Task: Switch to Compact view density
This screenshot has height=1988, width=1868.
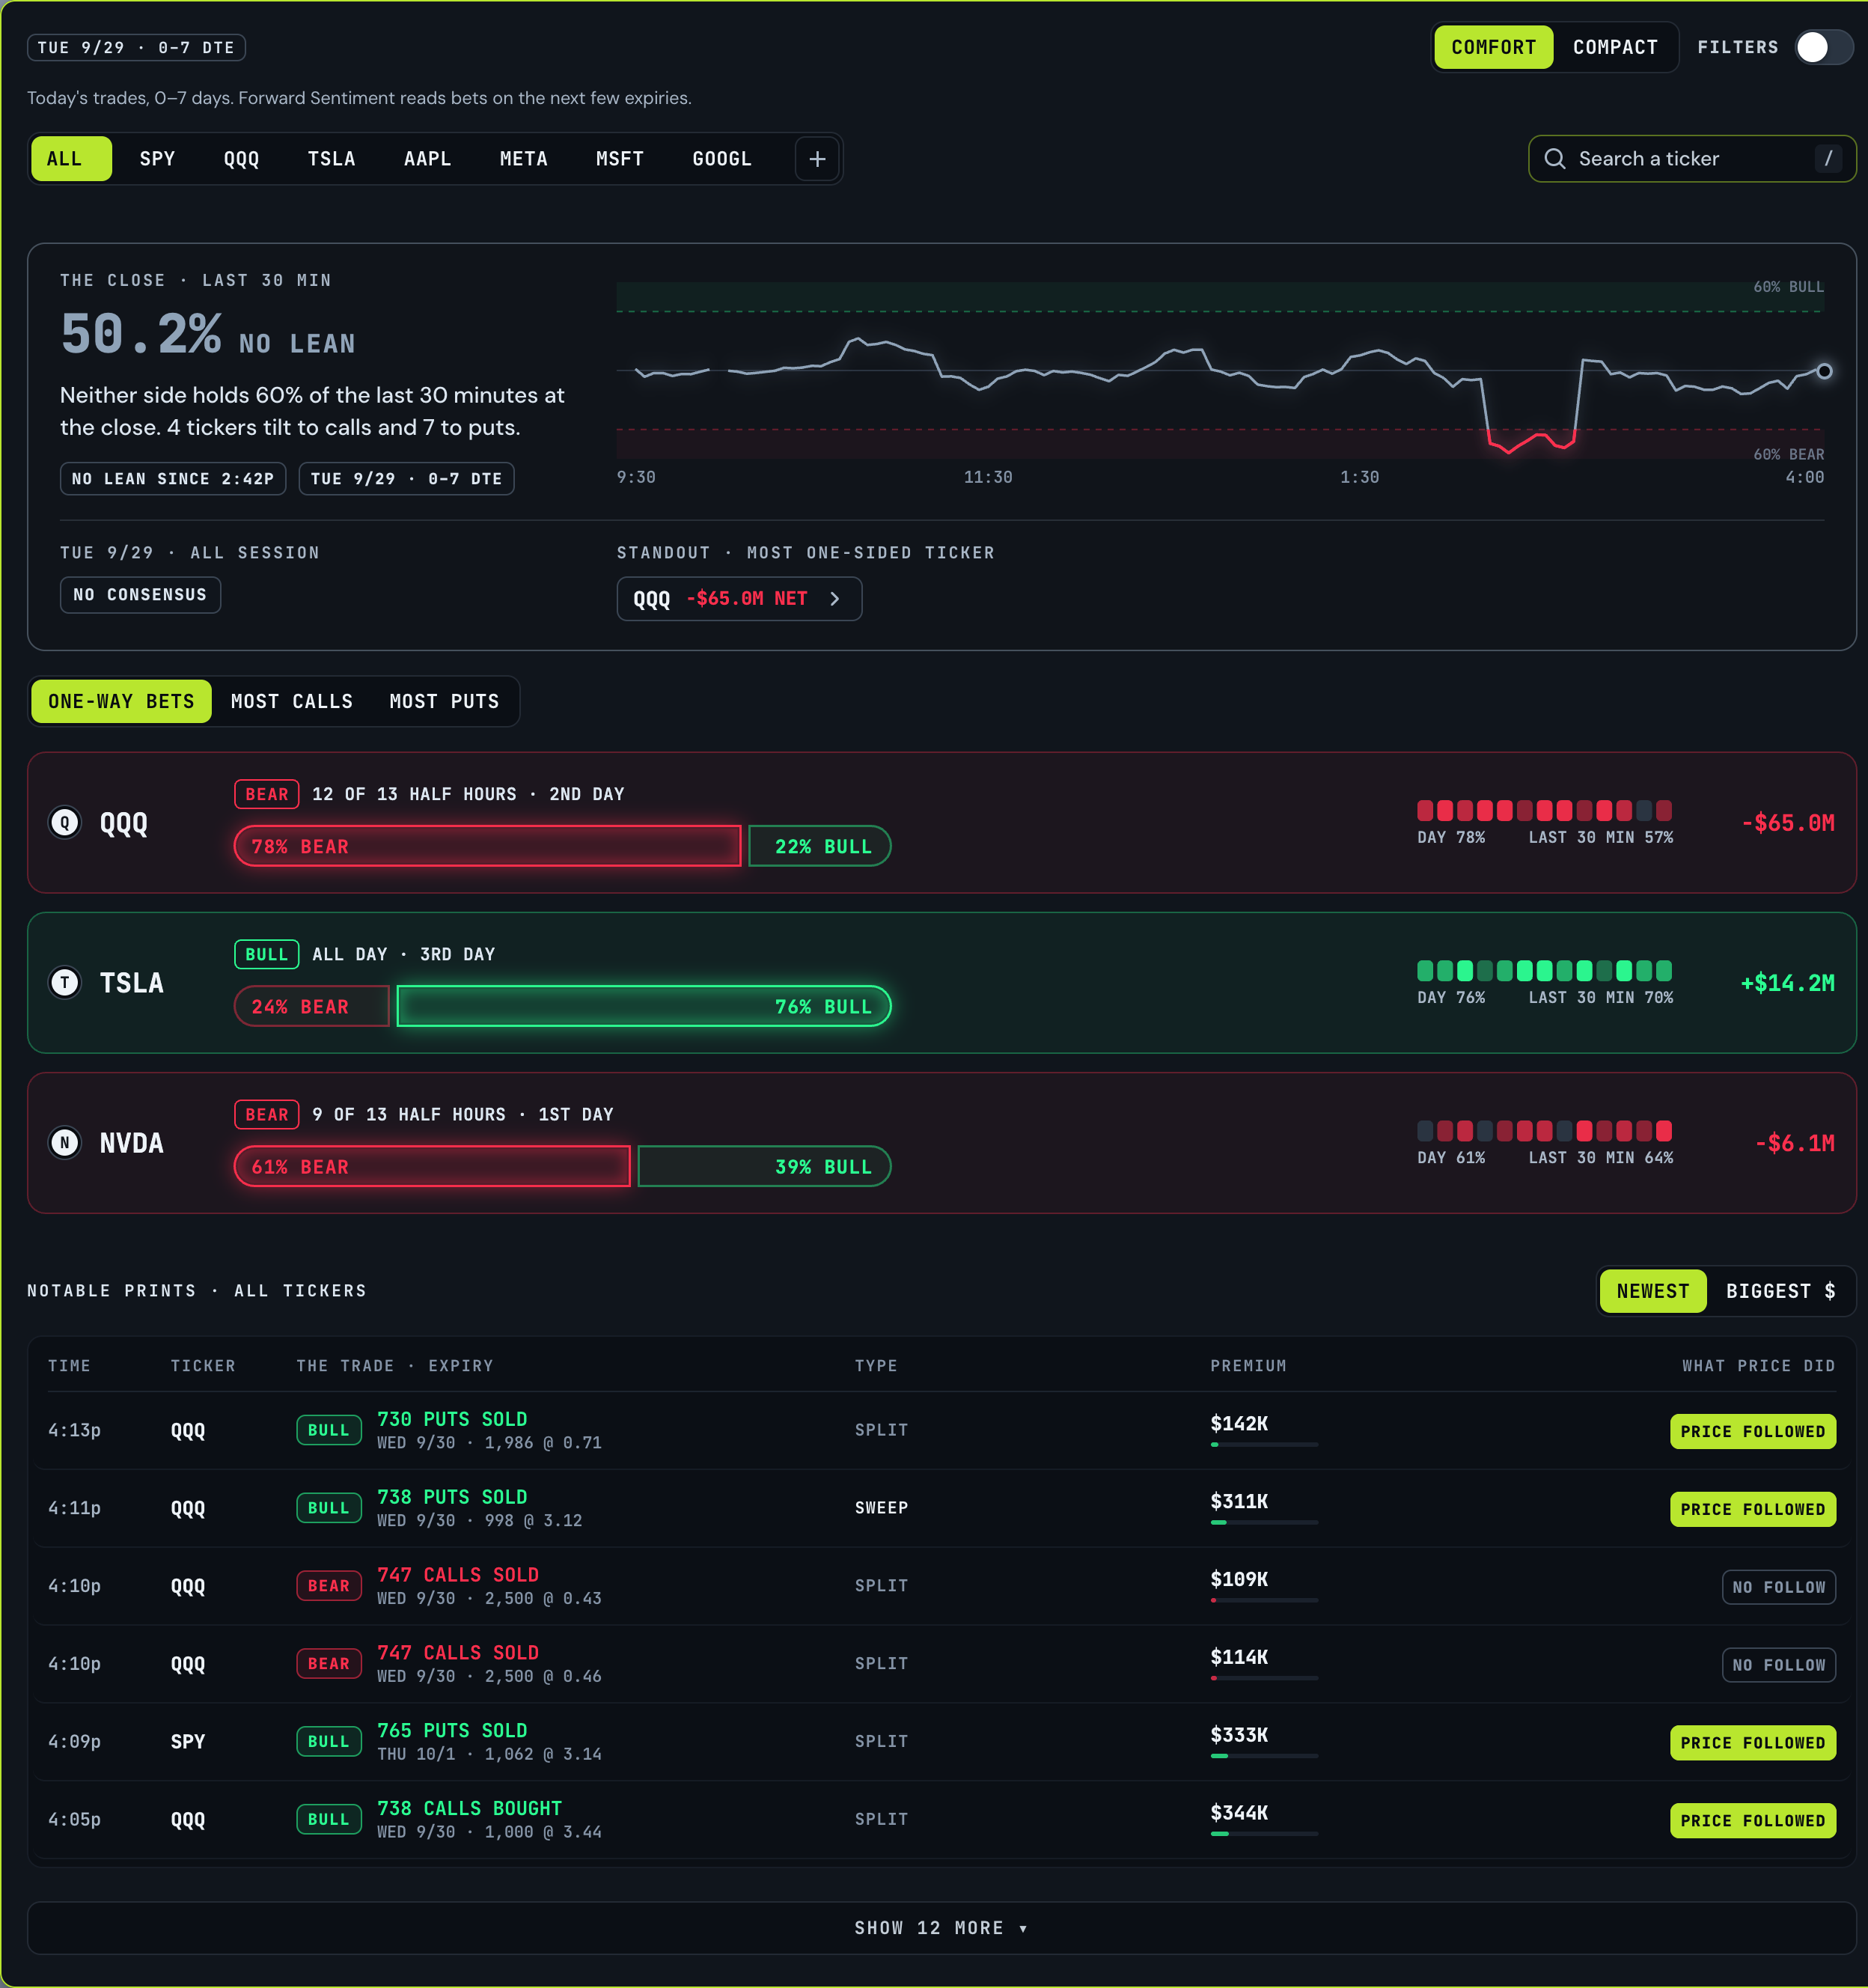Action: click(x=1615, y=47)
